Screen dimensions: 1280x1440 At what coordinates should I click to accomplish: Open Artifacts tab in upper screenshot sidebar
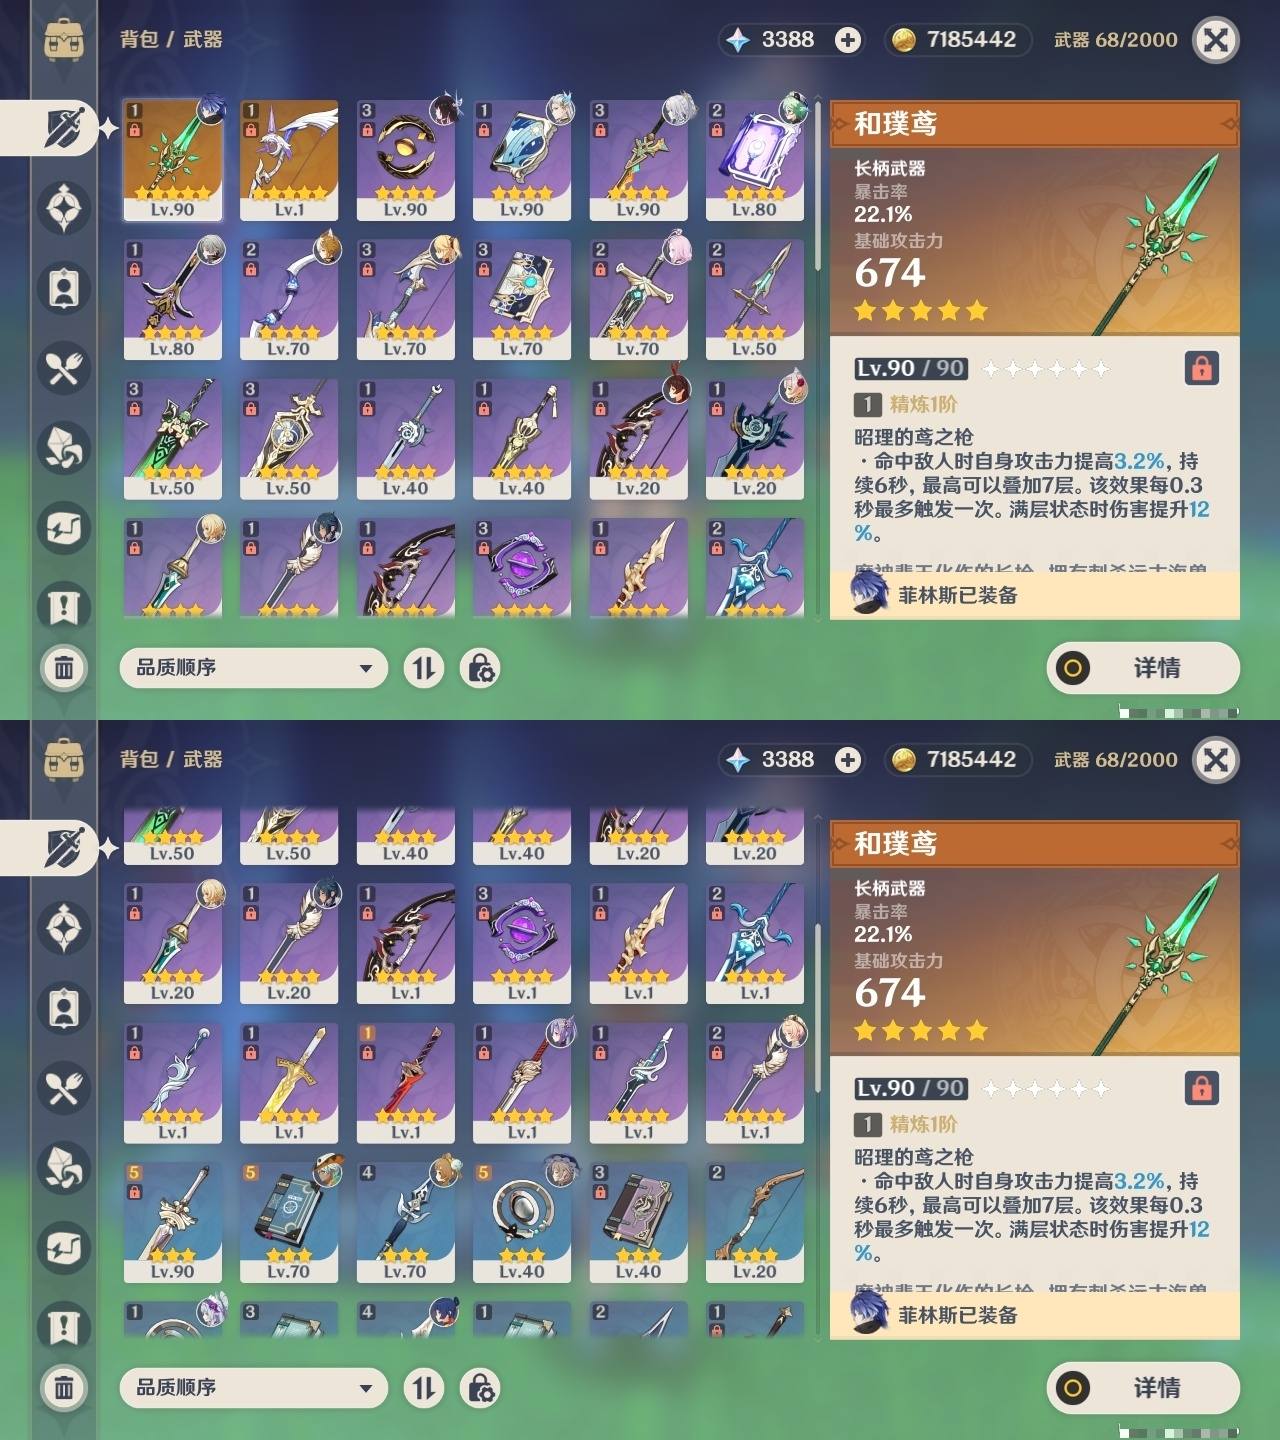pos(64,208)
